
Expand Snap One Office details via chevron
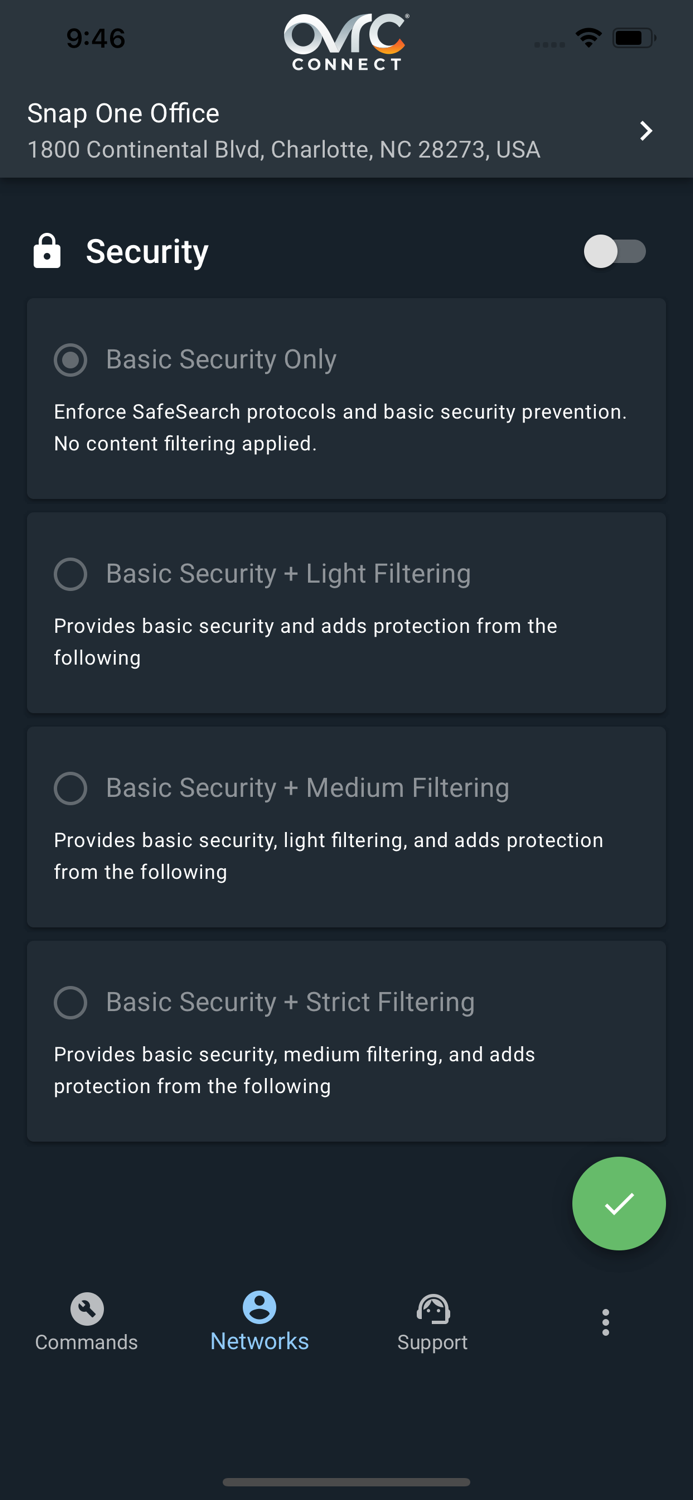(646, 130)
